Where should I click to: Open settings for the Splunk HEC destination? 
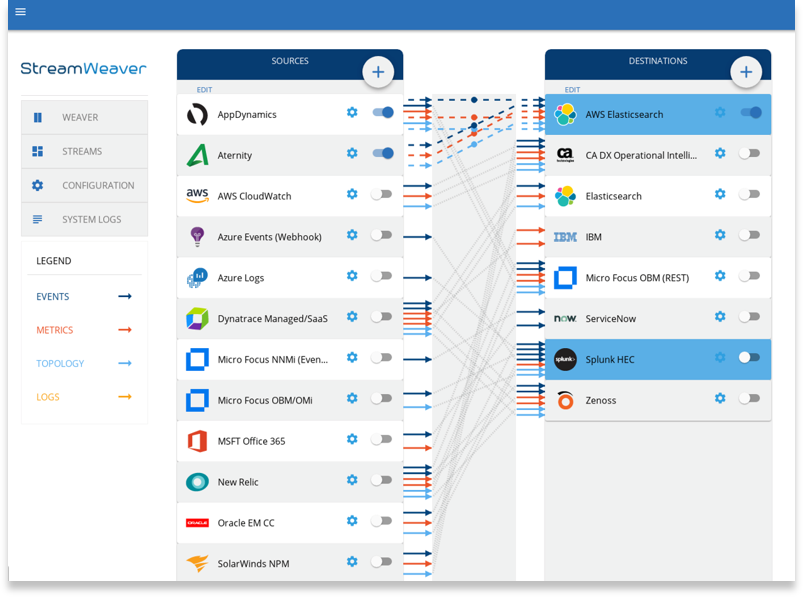click(x=720, y=357)
